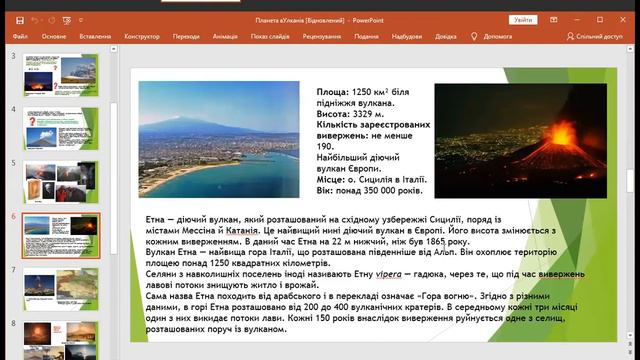640x360 pixels.
Task: Open the Надбудови tab
Action: 407,36
